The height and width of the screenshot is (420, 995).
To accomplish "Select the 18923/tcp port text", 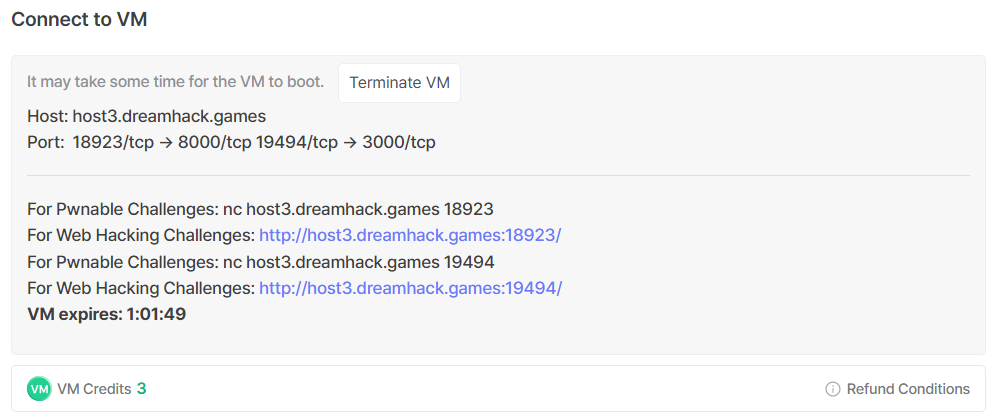I will 113,142.
